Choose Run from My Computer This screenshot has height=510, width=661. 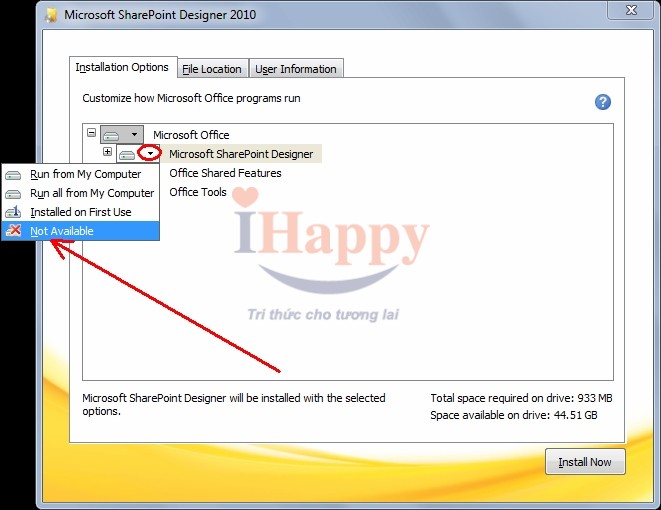coord(80,174)
